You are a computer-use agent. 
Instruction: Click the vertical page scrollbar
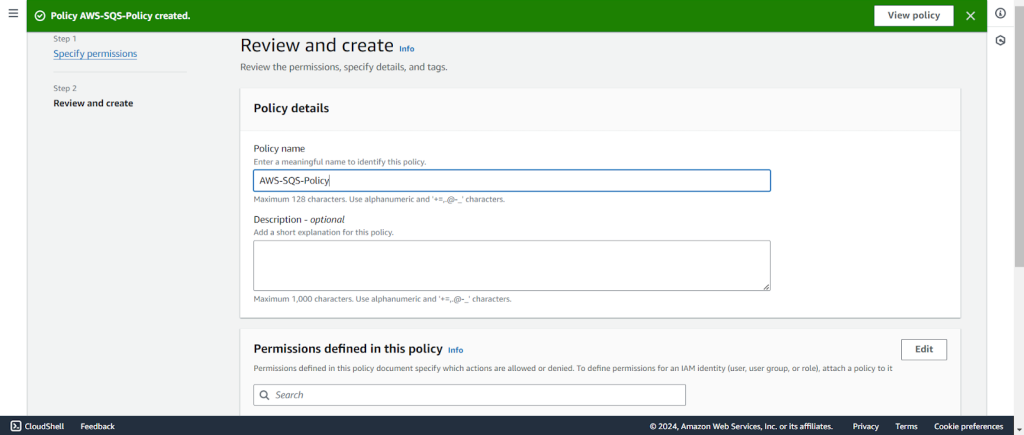click(1019, 137)
